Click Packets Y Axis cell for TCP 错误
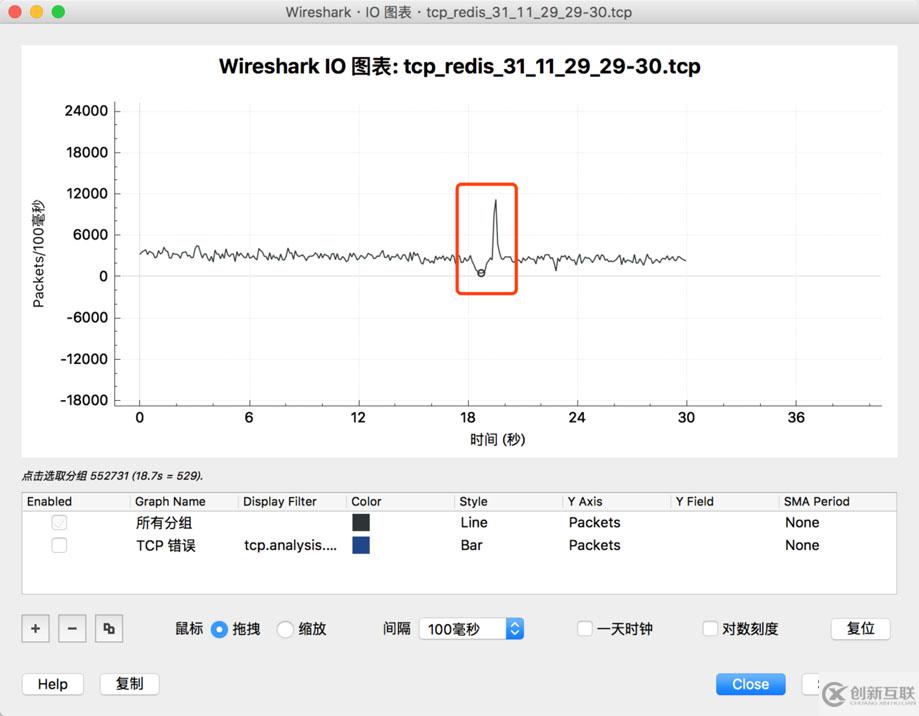Screen dimensions: 919x716 coord(594,545)
